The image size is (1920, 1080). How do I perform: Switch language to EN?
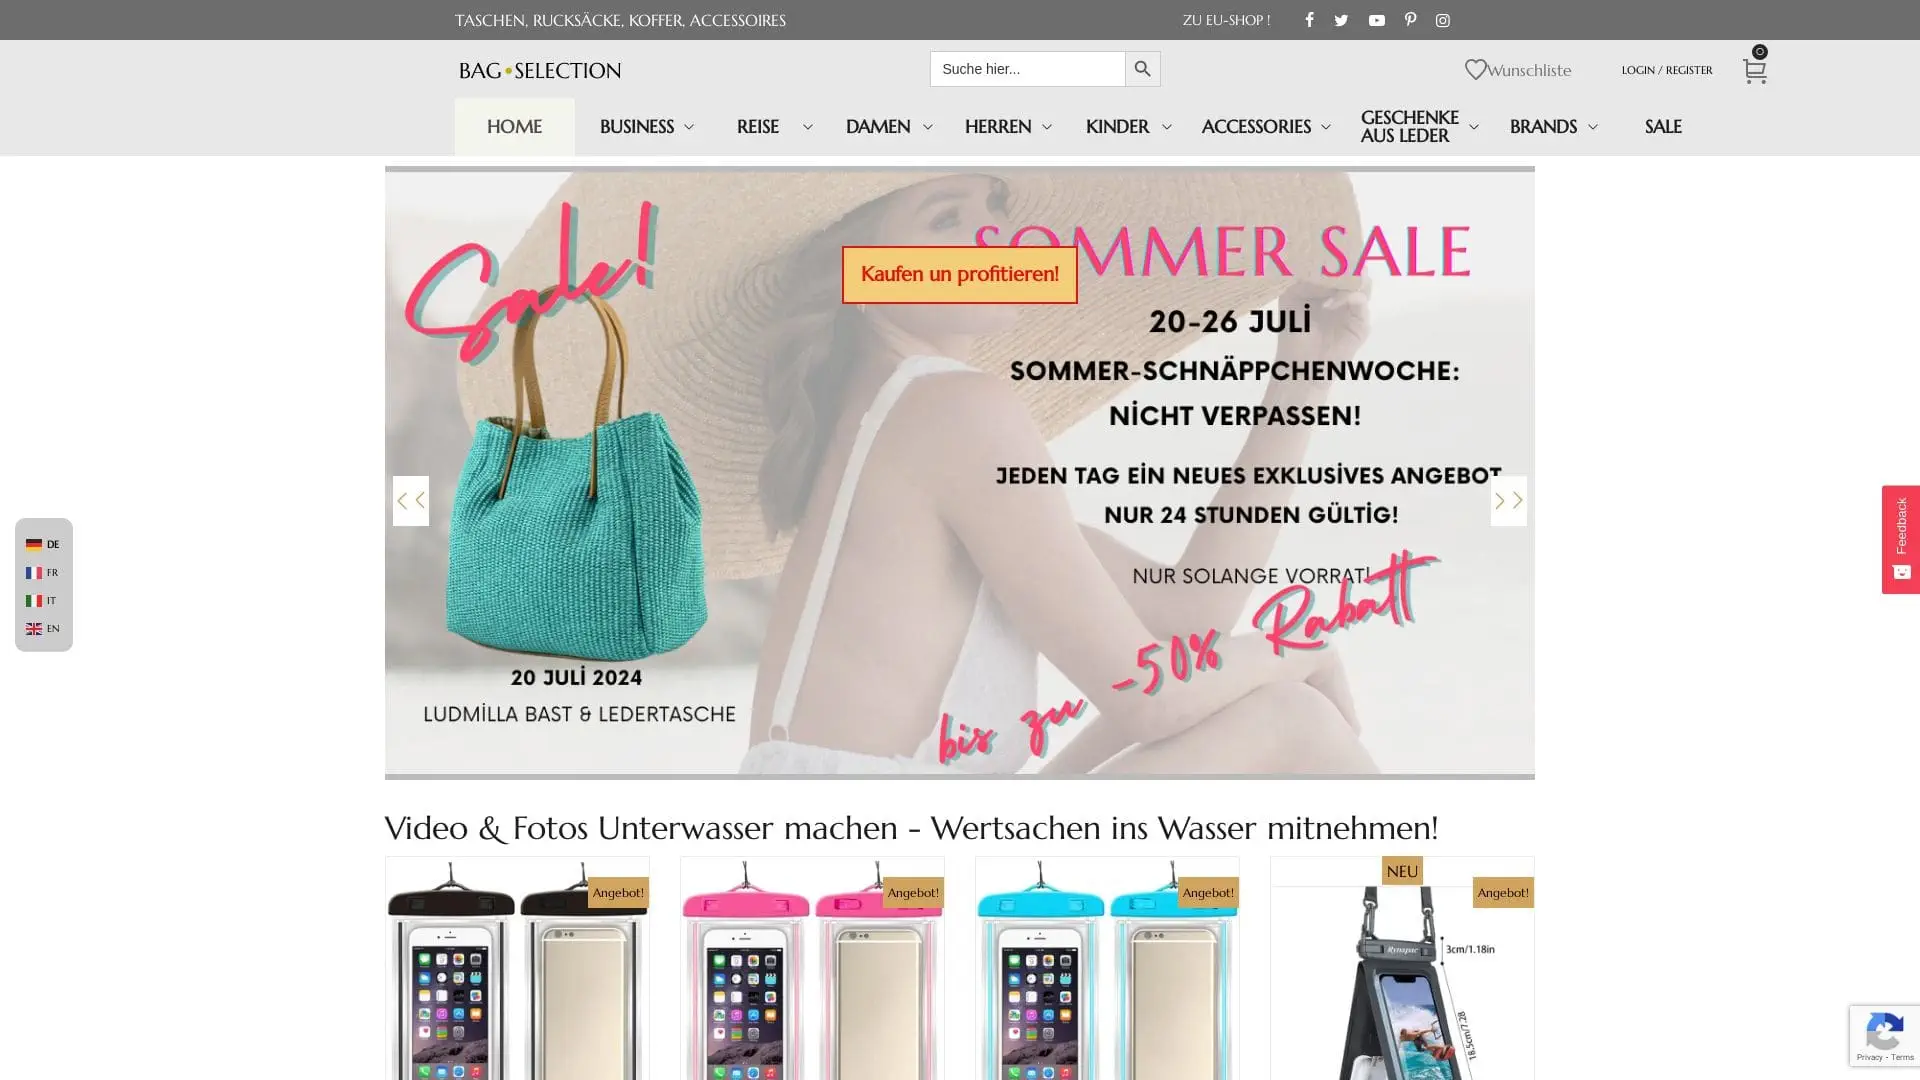pyautogui.click(x=42, y=629)
